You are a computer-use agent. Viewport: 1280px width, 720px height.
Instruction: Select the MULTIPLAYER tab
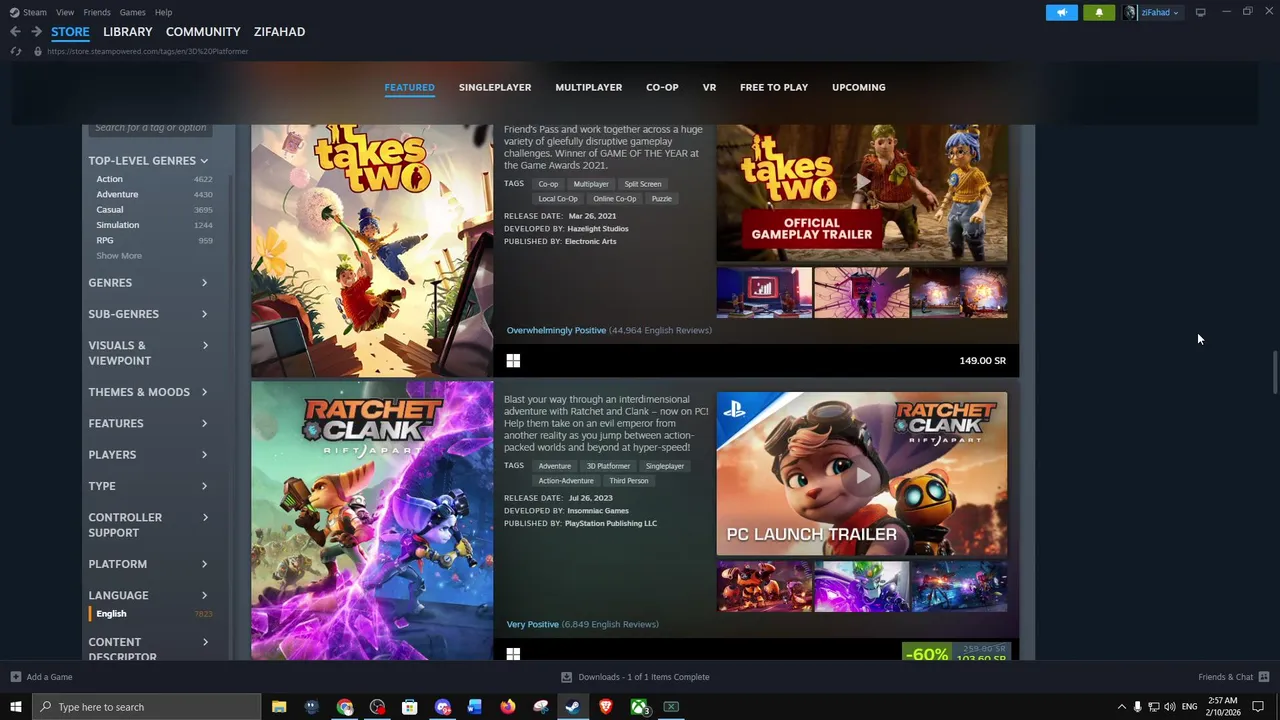(588, 87)
